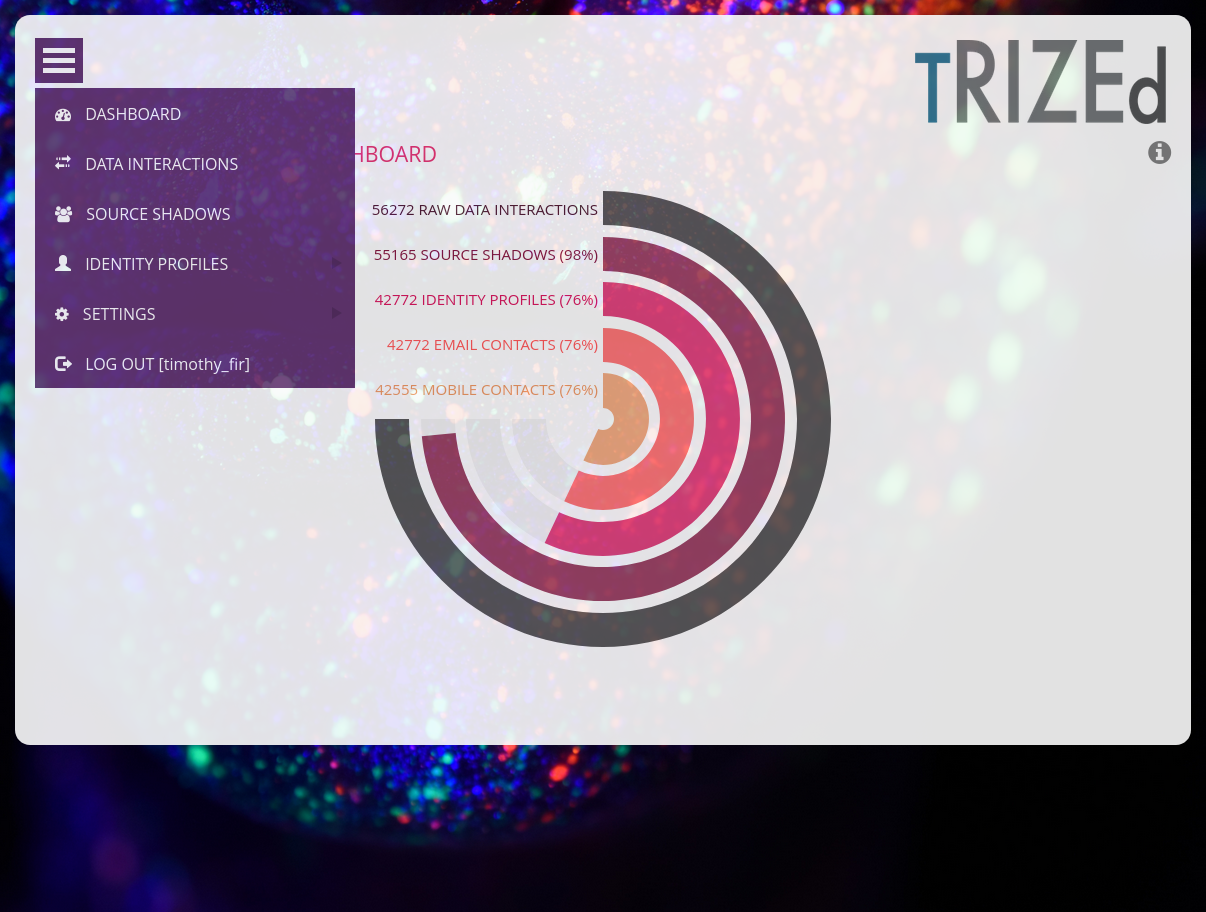
Task: Select Source Shadows from the menu
Action: (x=195, y=214)
